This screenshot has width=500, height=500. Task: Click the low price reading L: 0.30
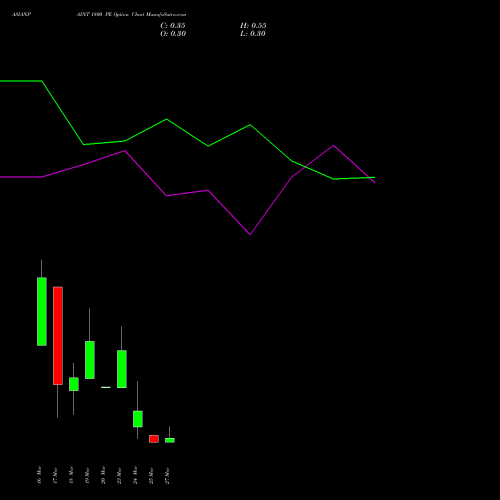click(253, 34)
